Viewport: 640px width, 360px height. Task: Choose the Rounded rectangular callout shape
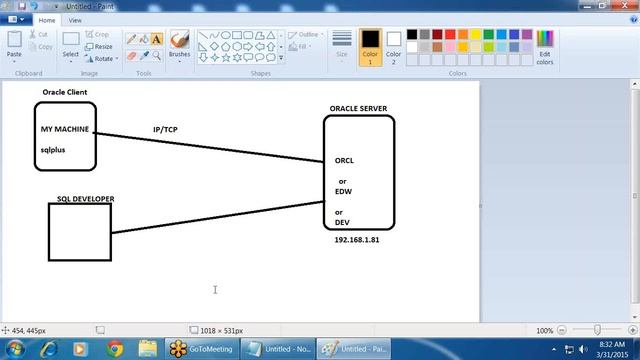pyautogui.click(x=248, y=58)
